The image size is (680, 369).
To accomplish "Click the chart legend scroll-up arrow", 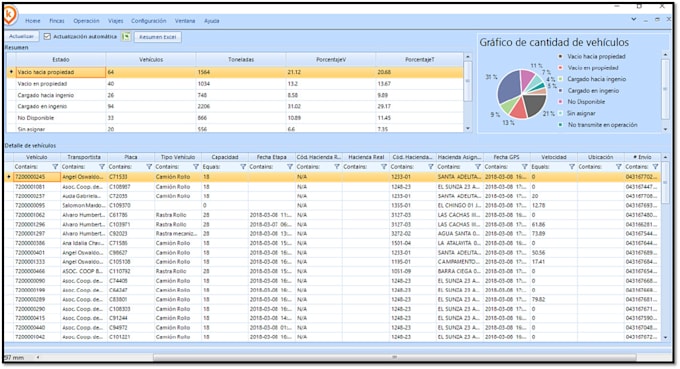I will [665, 55].
